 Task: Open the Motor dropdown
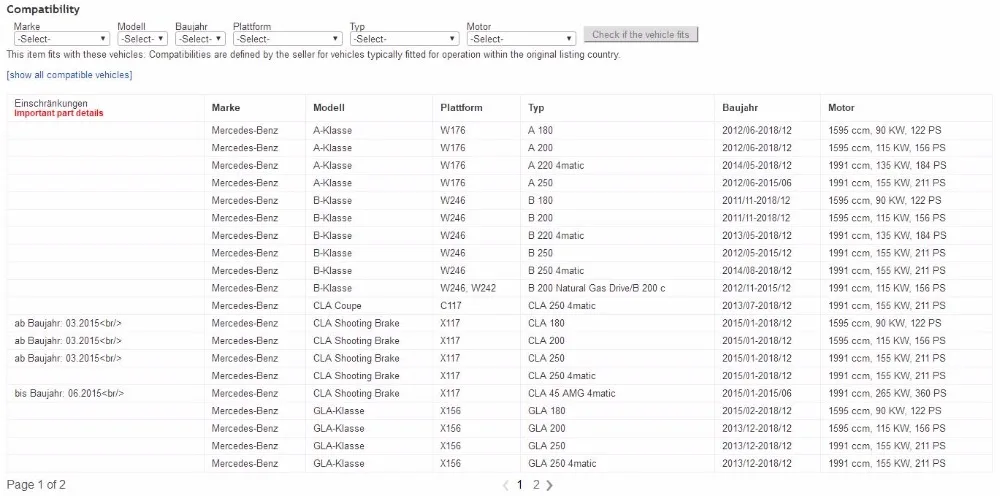521,39
